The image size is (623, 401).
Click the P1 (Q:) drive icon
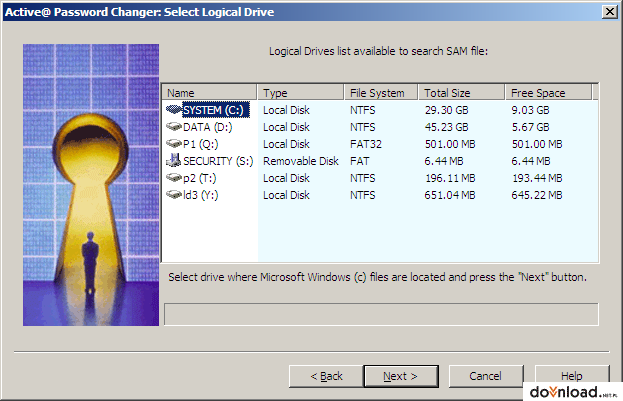174,143
